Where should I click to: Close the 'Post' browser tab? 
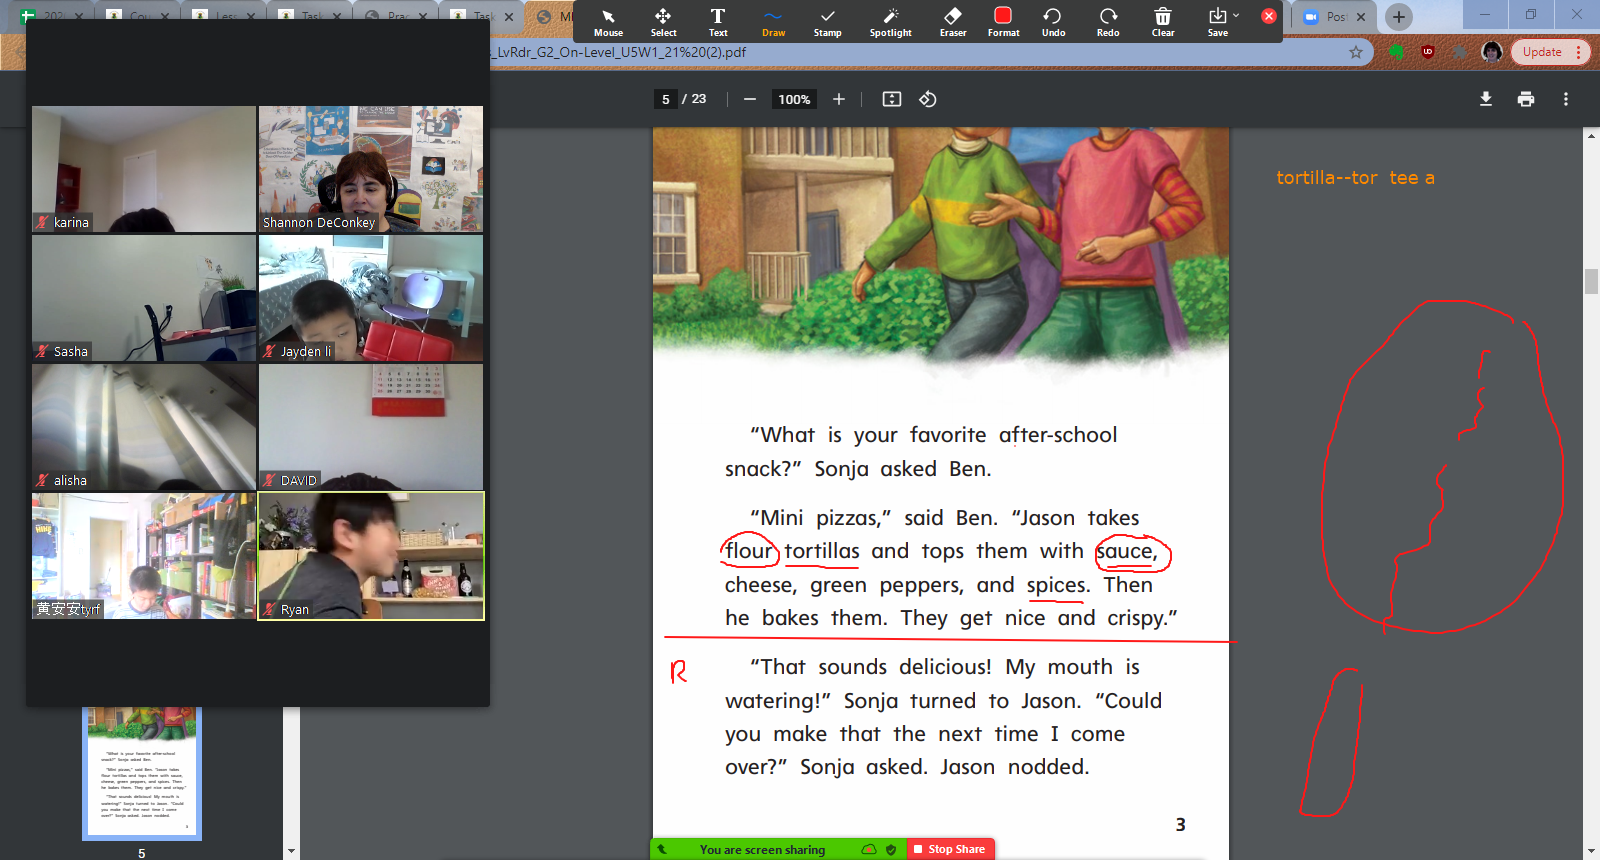pos(1361,17)
